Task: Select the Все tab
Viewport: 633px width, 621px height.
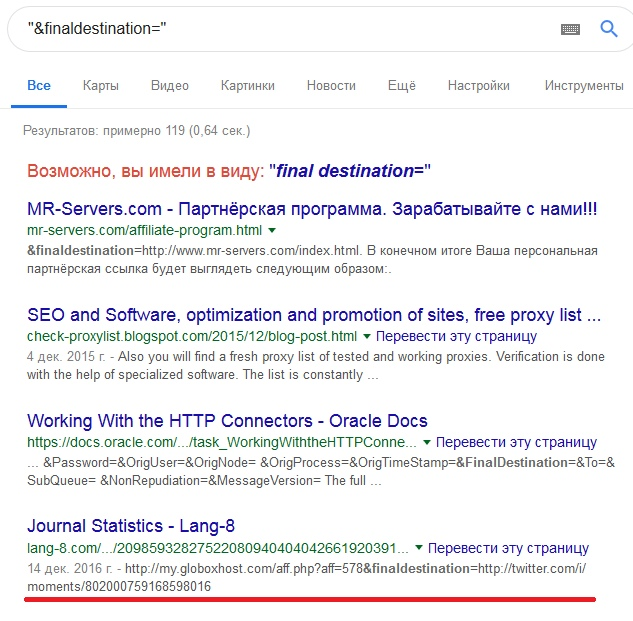Action: 39,86
